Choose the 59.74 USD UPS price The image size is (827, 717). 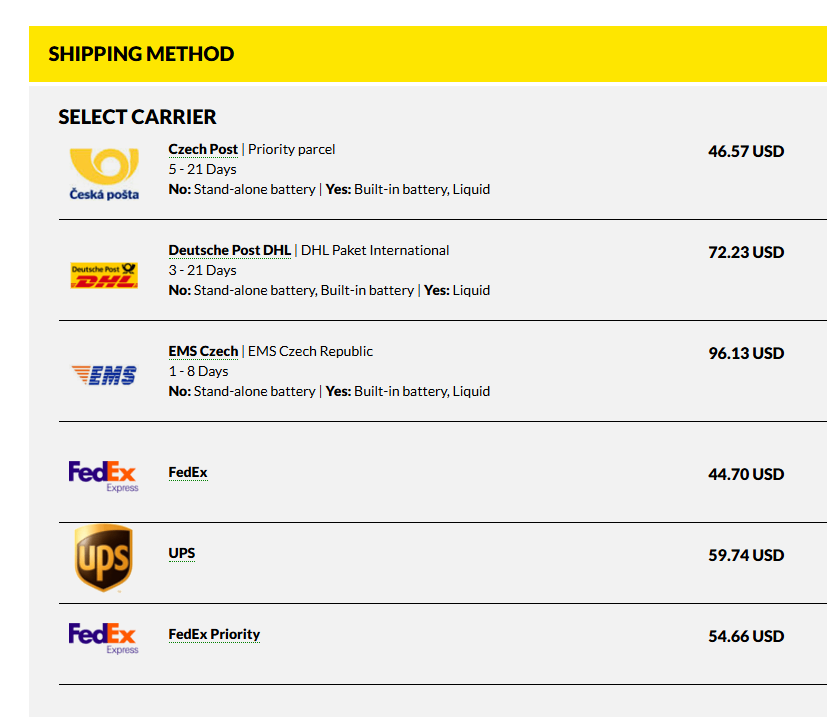click(746, 556)
